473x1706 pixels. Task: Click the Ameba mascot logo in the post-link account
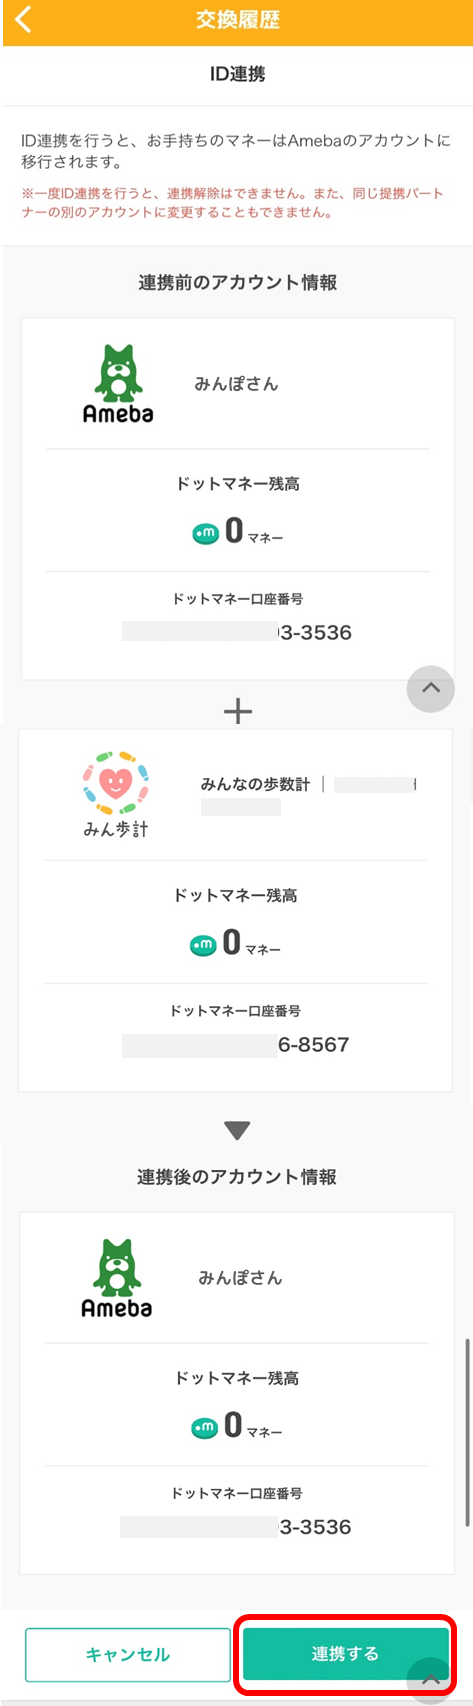117,1278
